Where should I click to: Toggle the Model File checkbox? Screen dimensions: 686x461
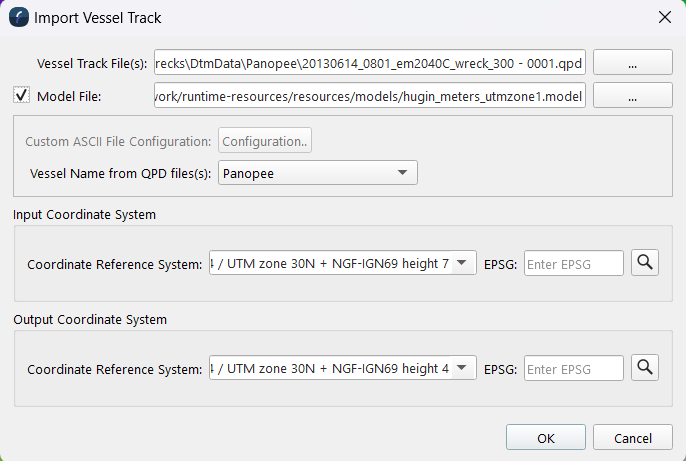tap(21, 96)
